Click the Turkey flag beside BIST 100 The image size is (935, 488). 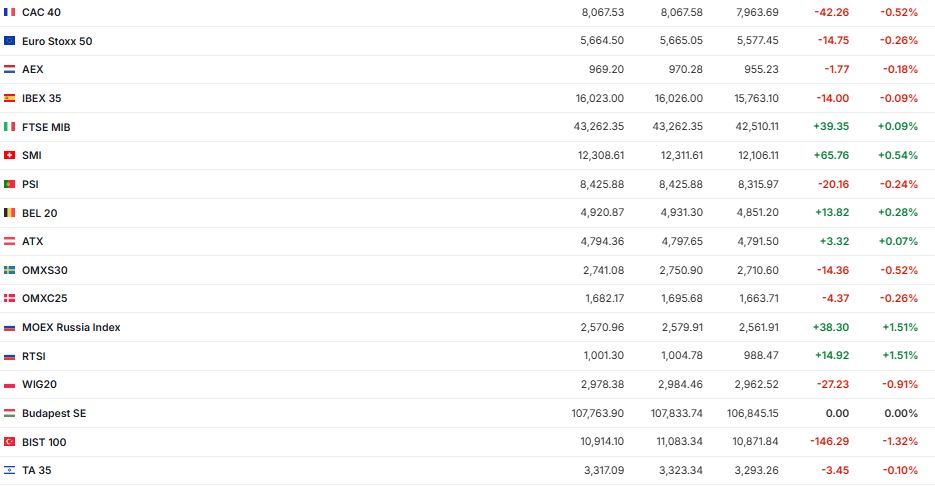(x=10, y=442)
